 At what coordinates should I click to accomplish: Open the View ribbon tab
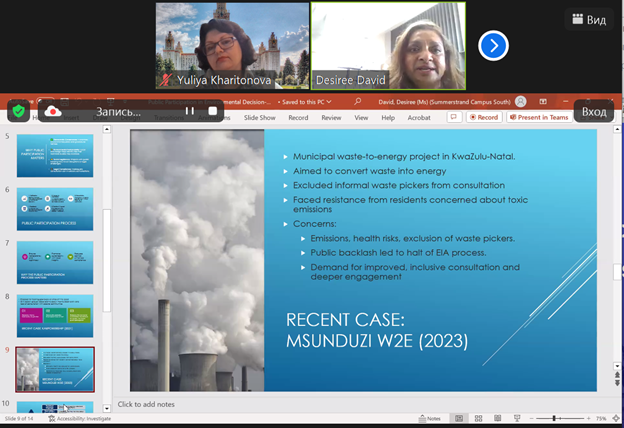(361, 118)
